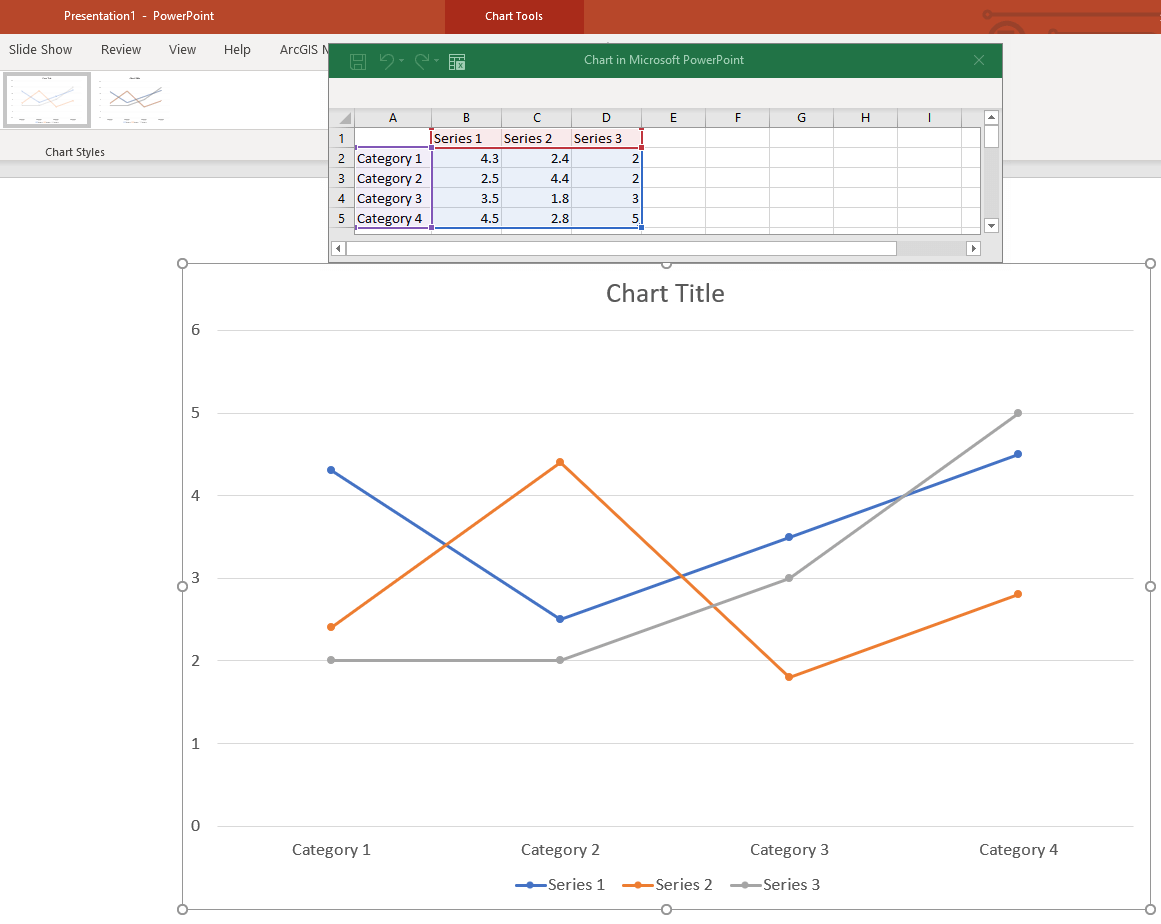Open the View ribbon tab
Screen dimensions: 1161x924
click(182, 49)
